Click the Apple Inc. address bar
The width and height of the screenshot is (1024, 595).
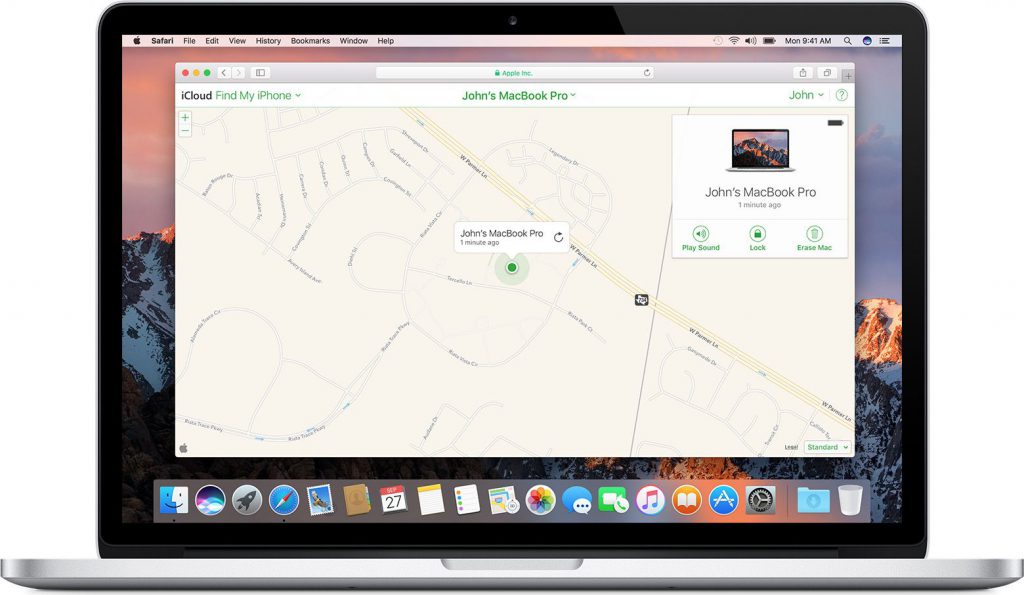[x=515, y=73]
